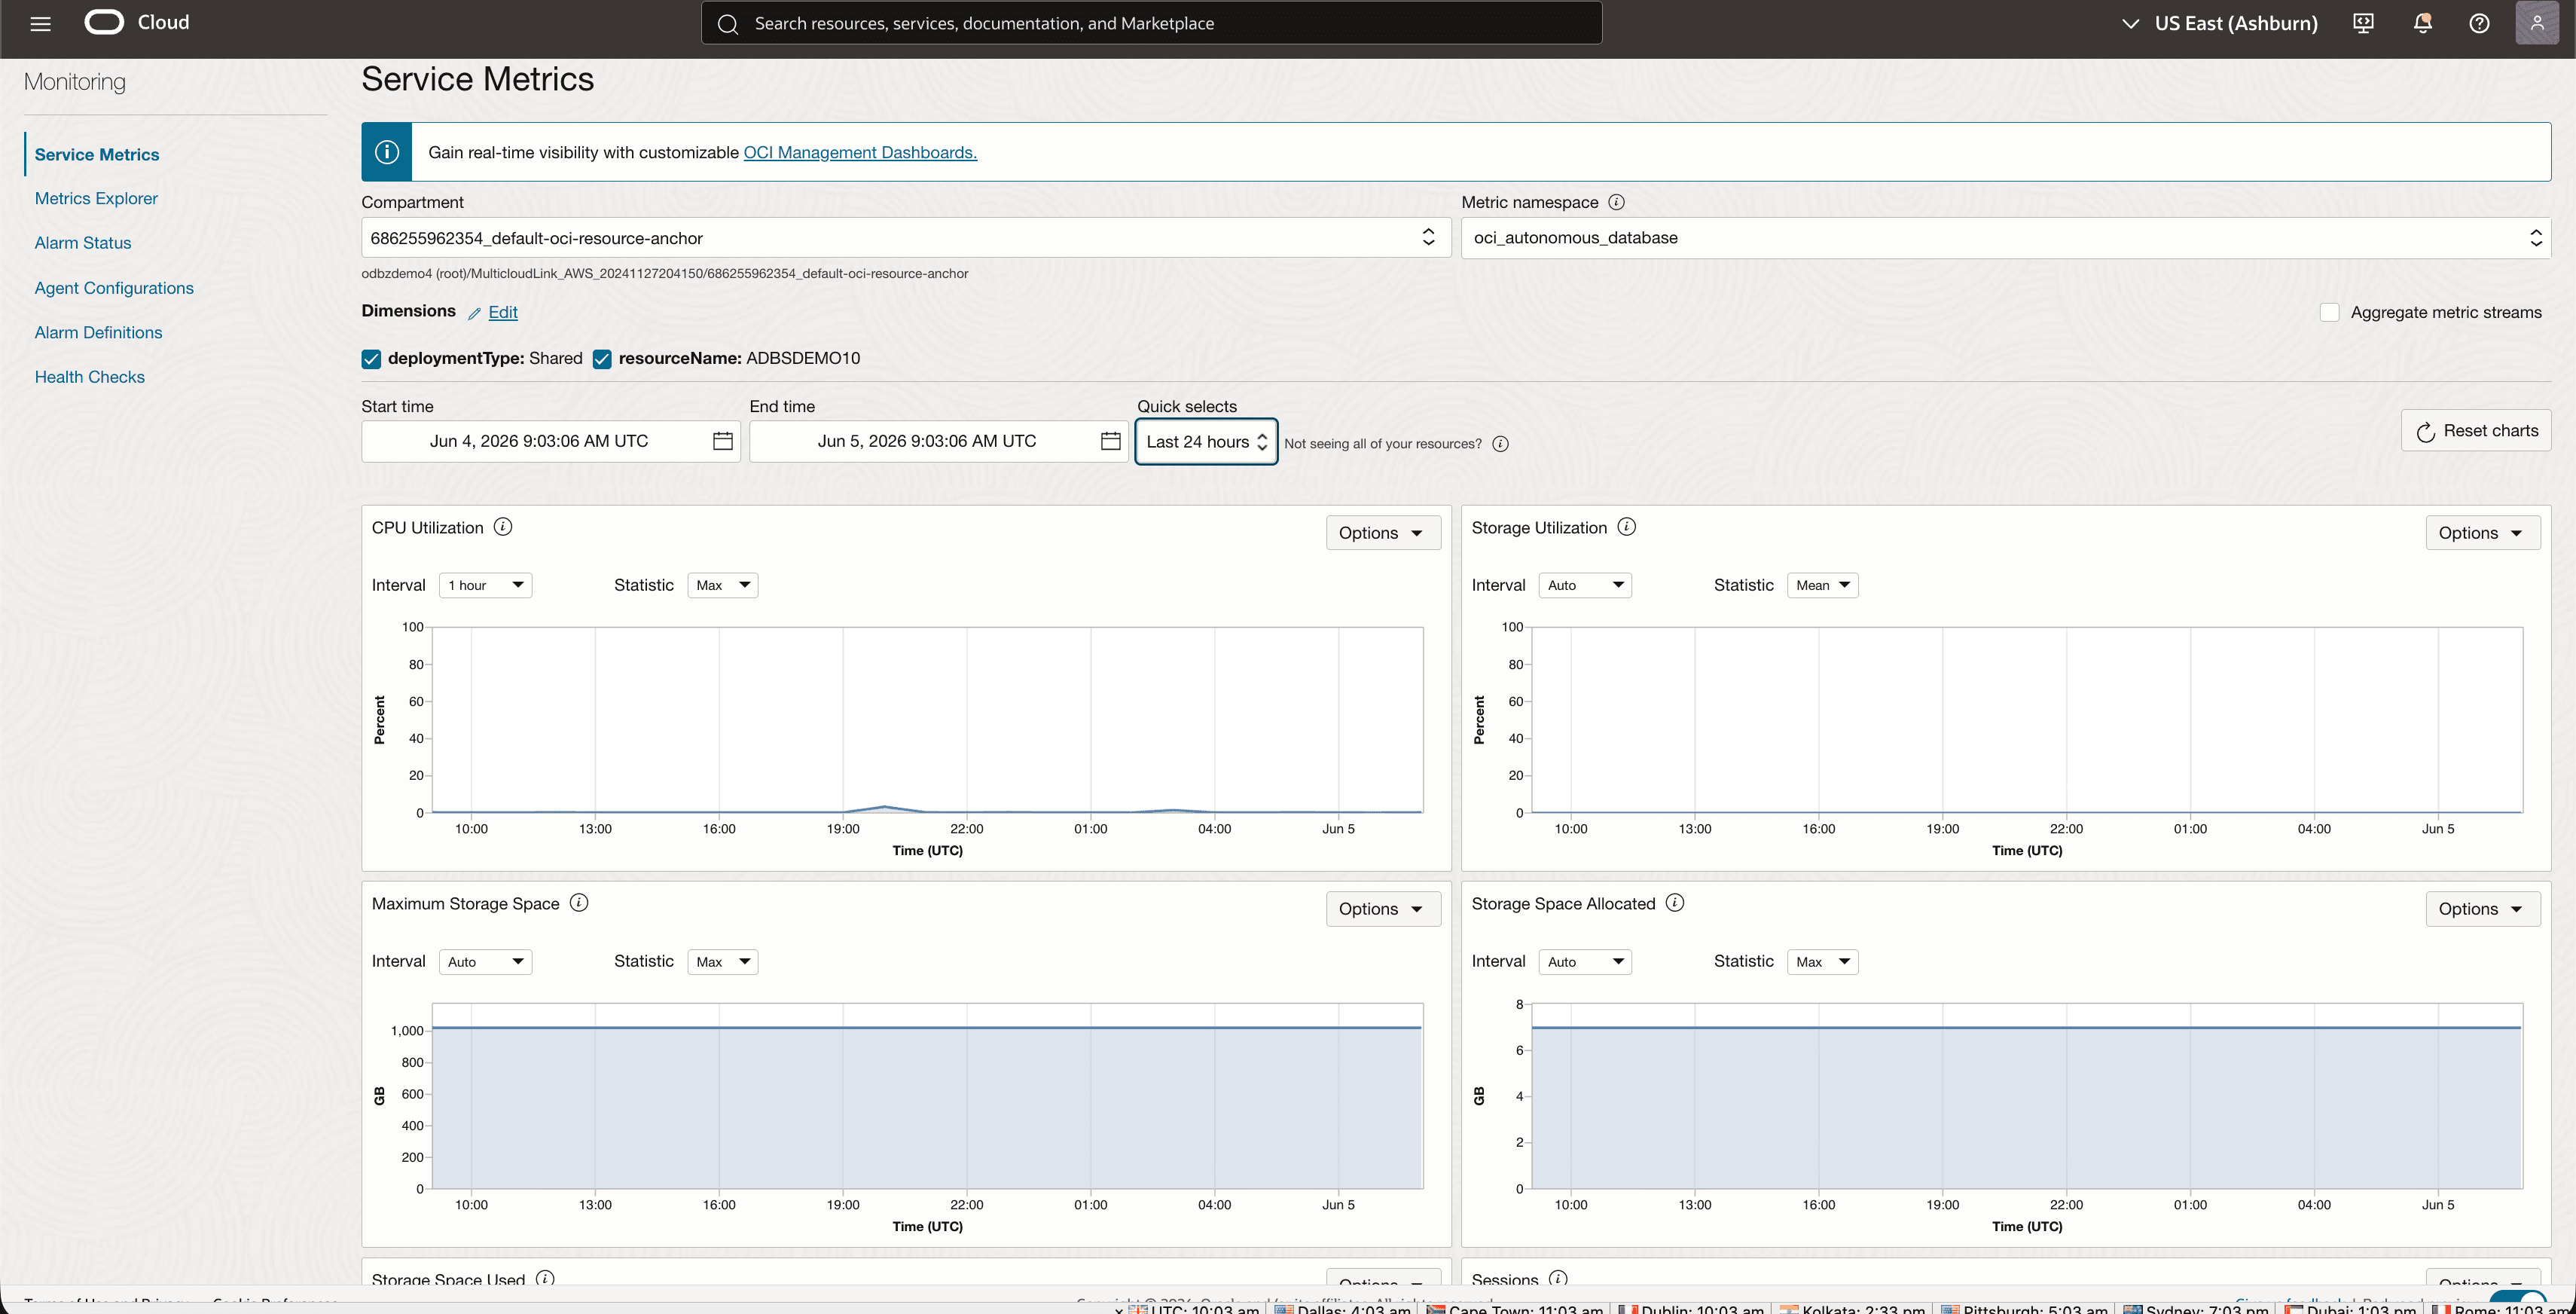2576x1314 pixels.
Task: Click the Reset charts button
Action: (2476, 431)
